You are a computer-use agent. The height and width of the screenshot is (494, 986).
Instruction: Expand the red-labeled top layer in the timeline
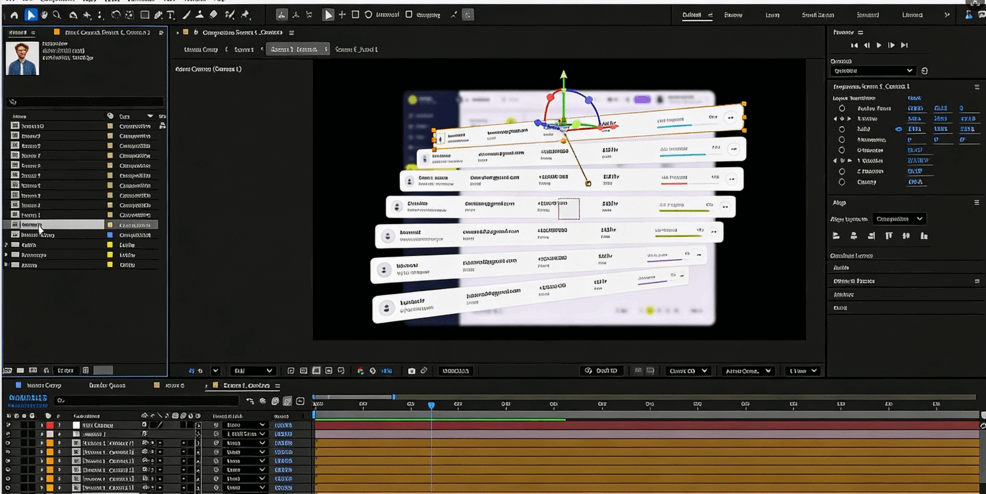[41, 425]
